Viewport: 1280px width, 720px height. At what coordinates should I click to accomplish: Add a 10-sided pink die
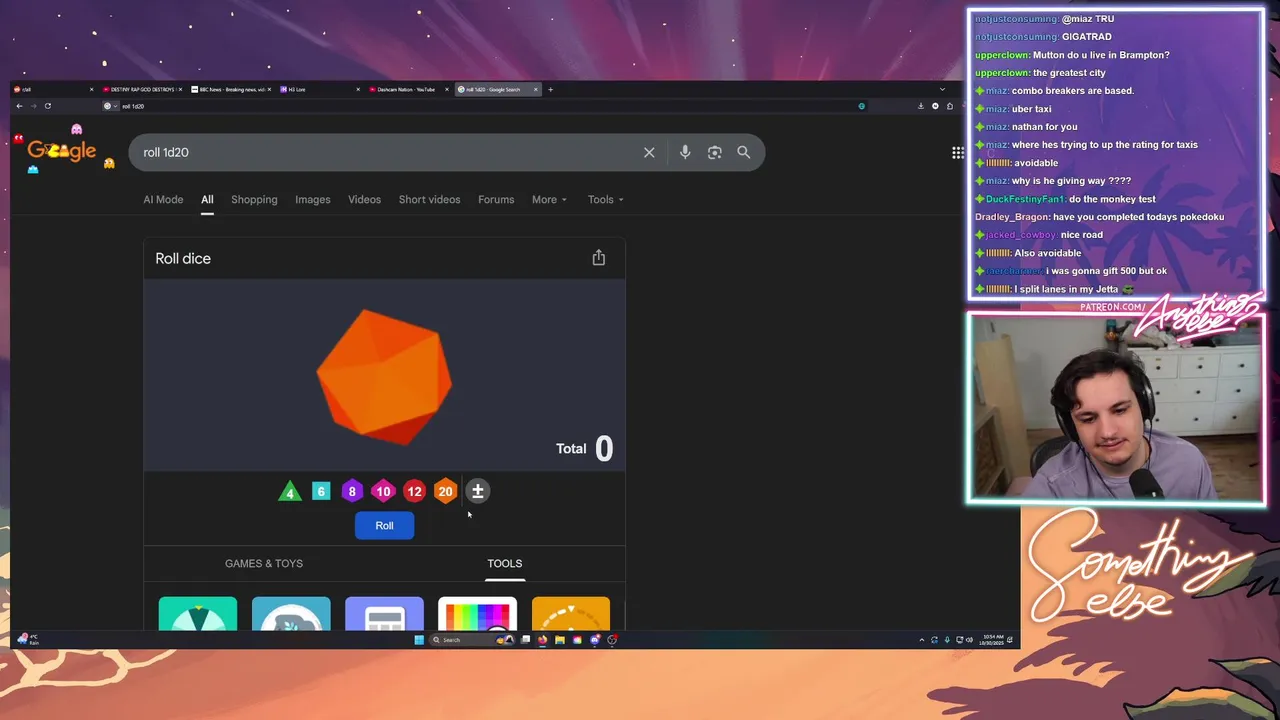point(383,491)
